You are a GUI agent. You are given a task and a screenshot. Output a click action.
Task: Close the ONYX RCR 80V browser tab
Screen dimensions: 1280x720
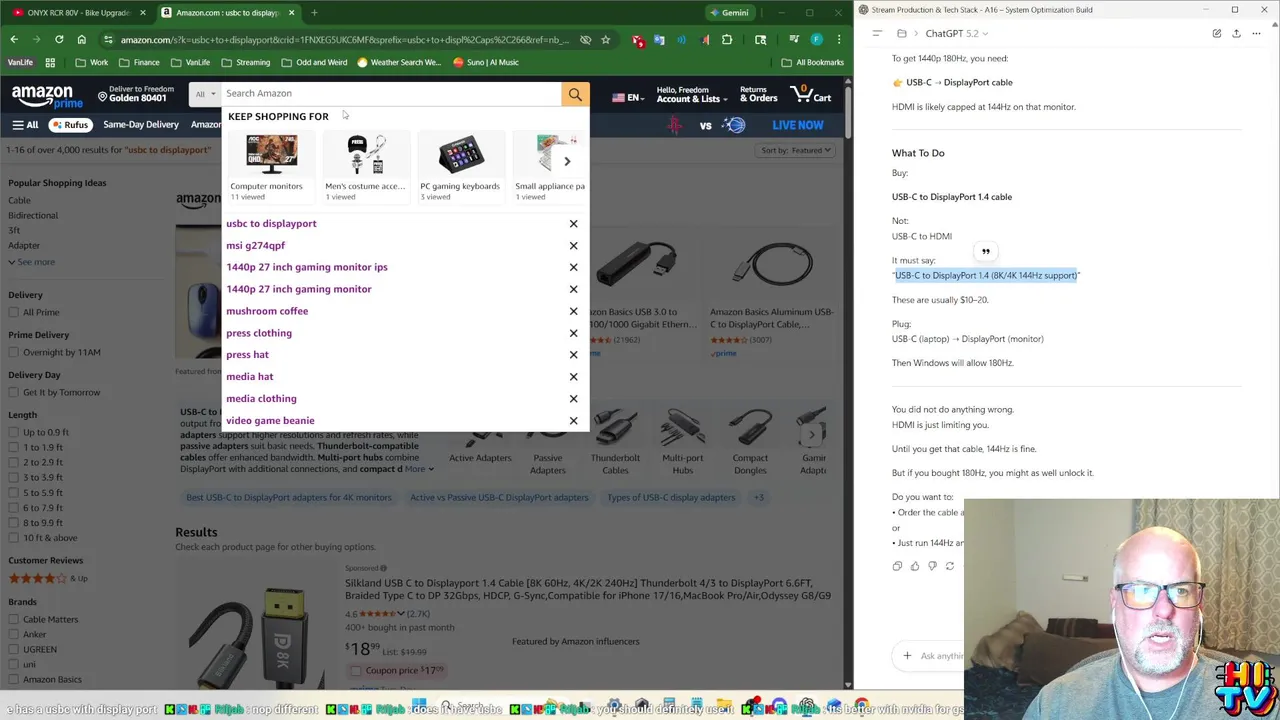coord(142,13)
